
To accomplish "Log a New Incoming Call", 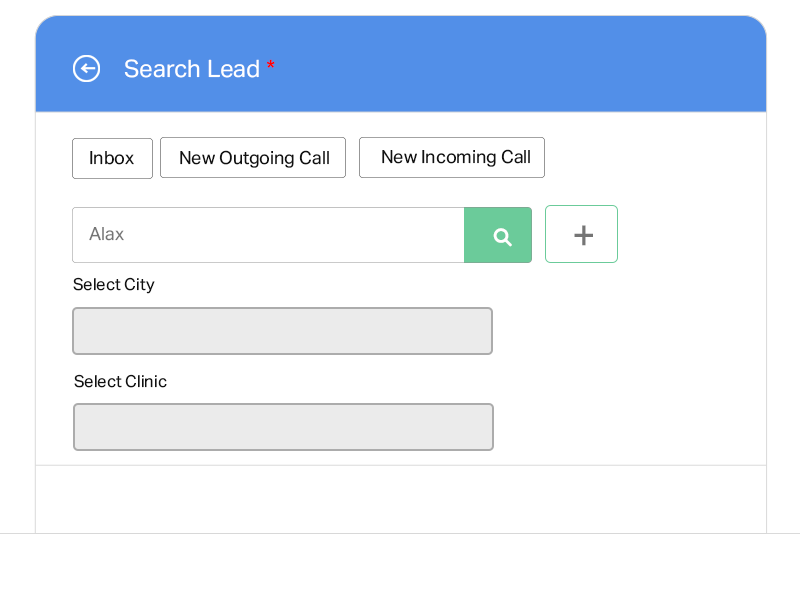I will (452, 157).
